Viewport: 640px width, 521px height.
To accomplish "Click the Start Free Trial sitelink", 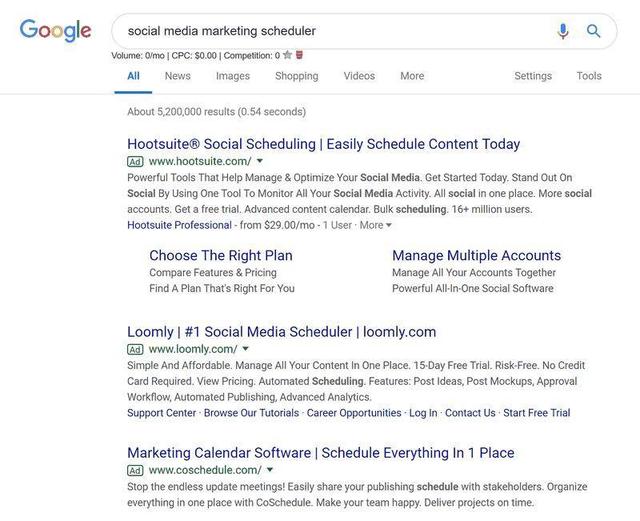I will [537, 413].
